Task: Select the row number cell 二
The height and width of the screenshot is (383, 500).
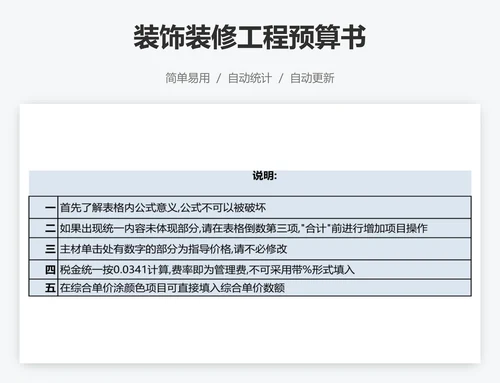Action: click(x=43, y=228)
